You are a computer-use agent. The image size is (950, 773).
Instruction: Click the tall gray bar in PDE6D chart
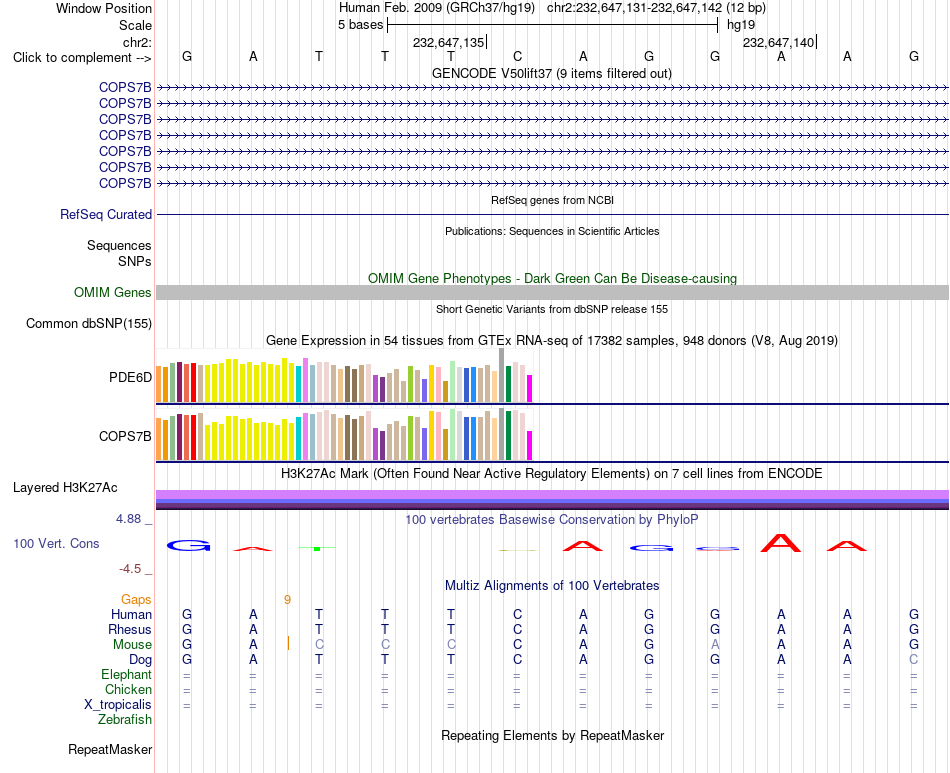(501, 375)
